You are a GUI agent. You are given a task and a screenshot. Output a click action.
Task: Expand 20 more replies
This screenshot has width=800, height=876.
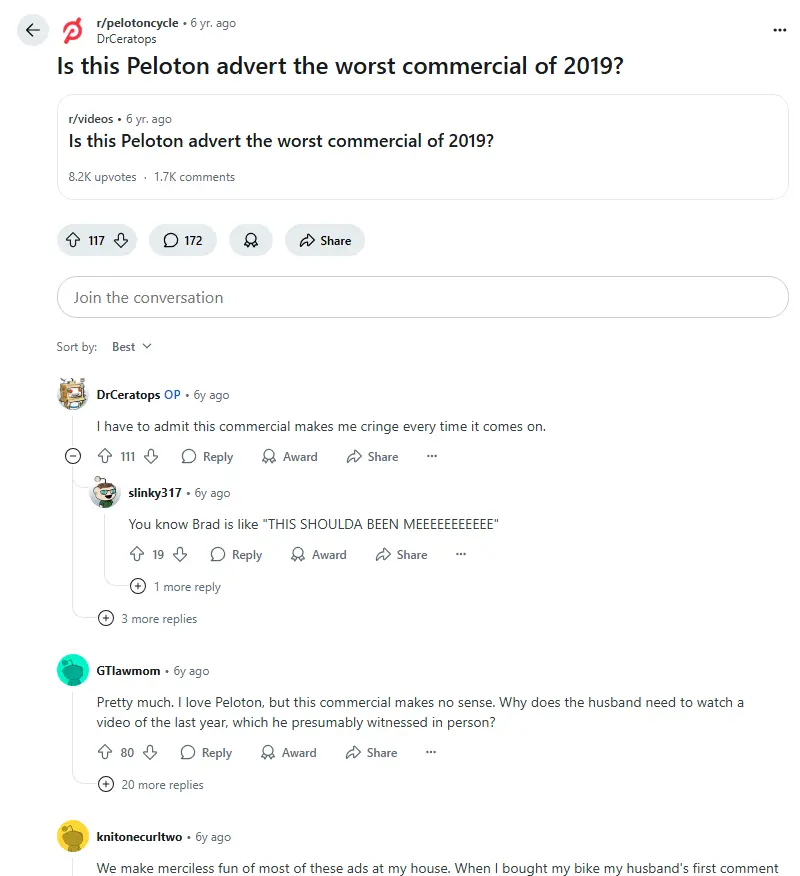point(153,784)
